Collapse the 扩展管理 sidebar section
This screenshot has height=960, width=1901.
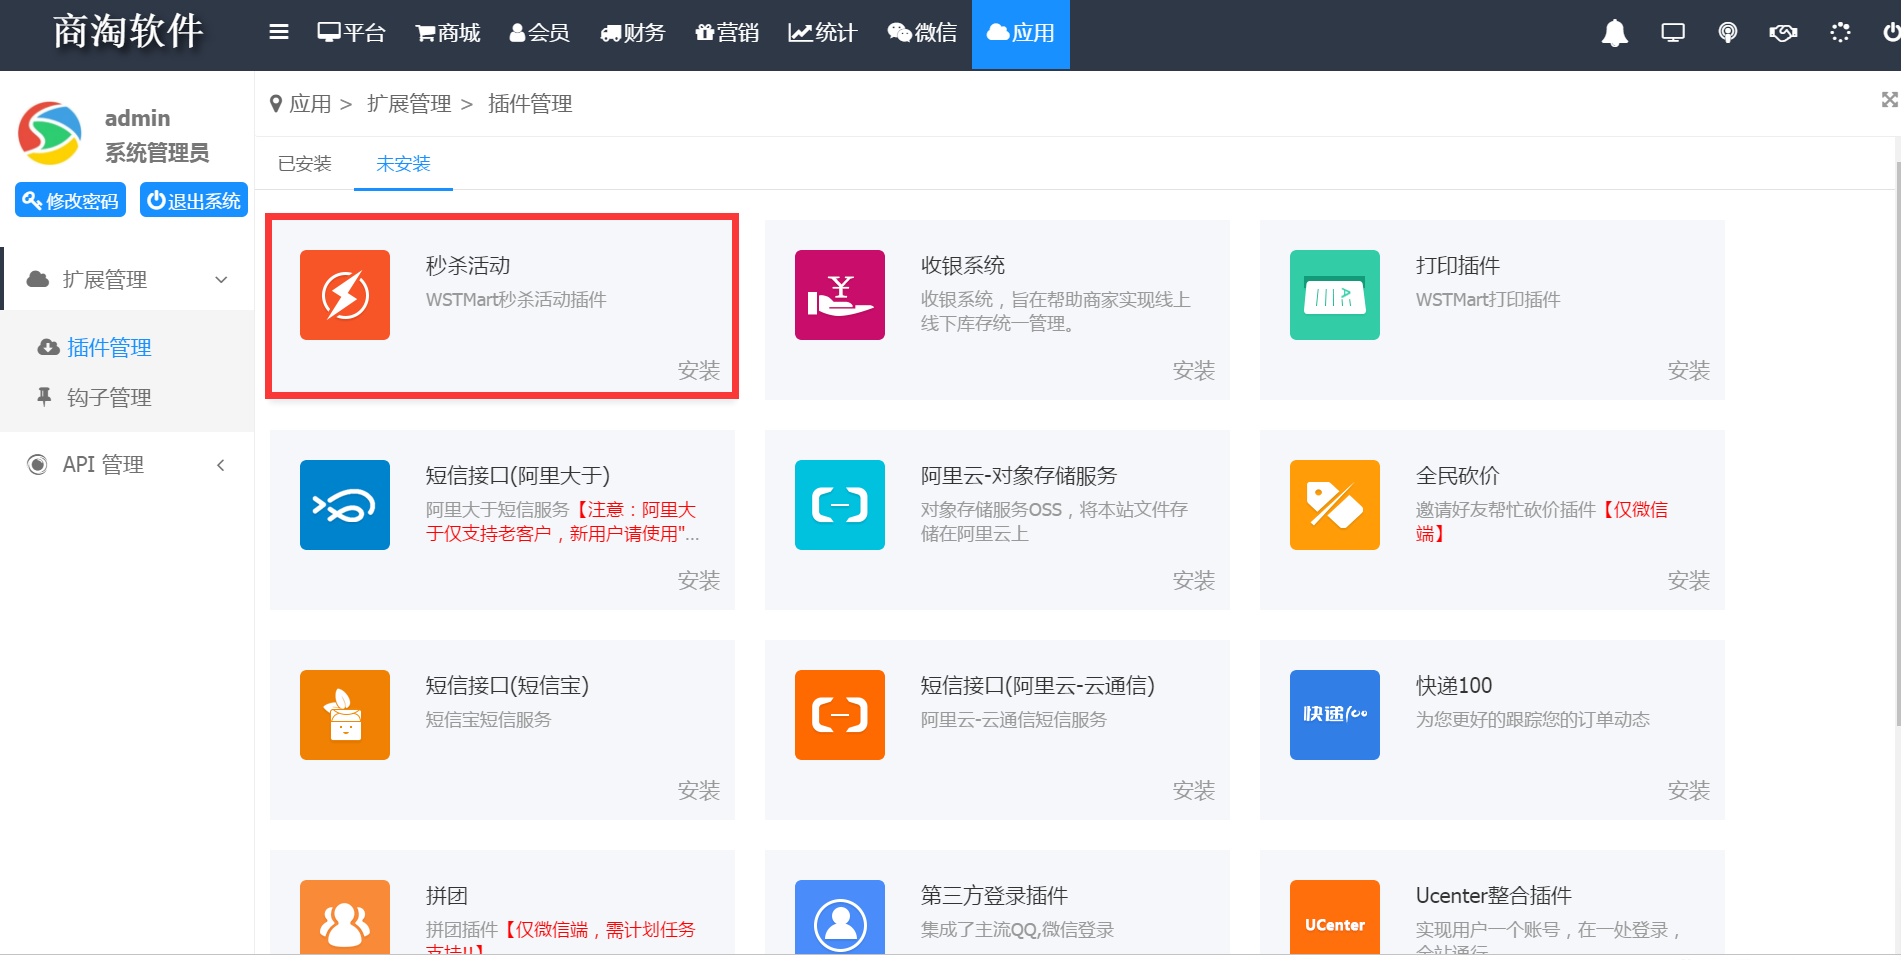128,279
